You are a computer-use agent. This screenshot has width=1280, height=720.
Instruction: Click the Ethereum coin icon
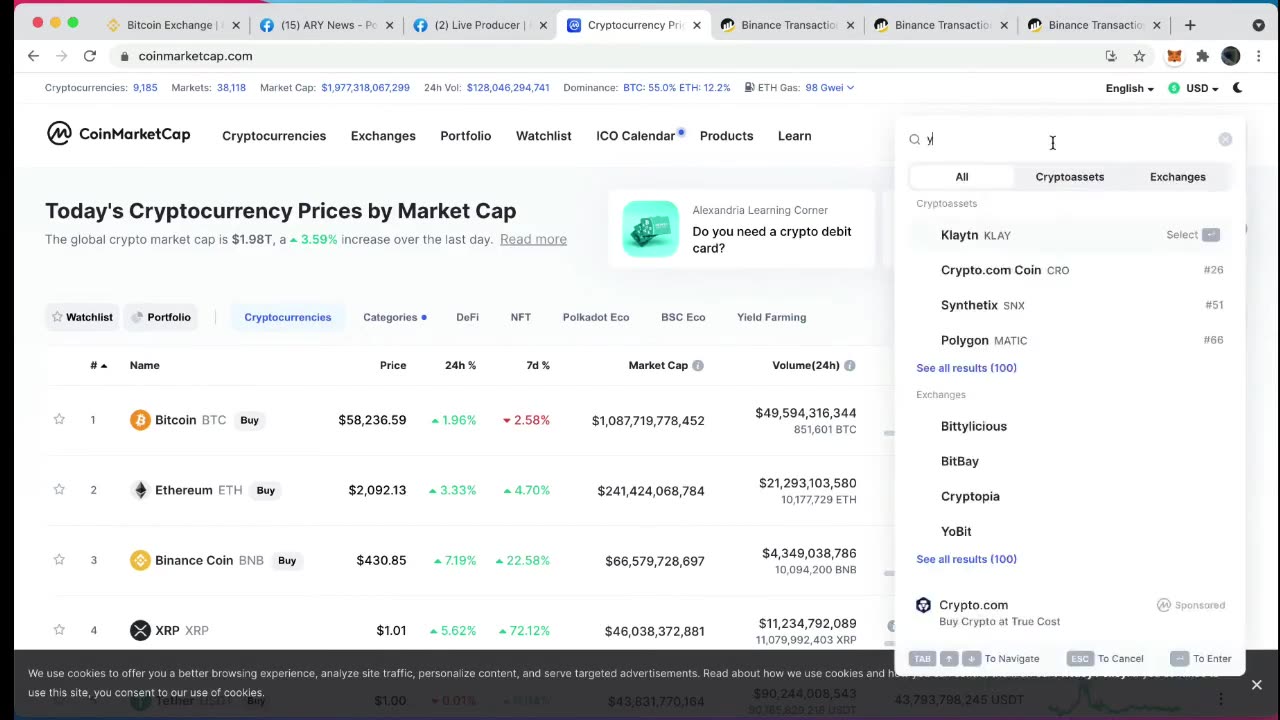[140, 490]
